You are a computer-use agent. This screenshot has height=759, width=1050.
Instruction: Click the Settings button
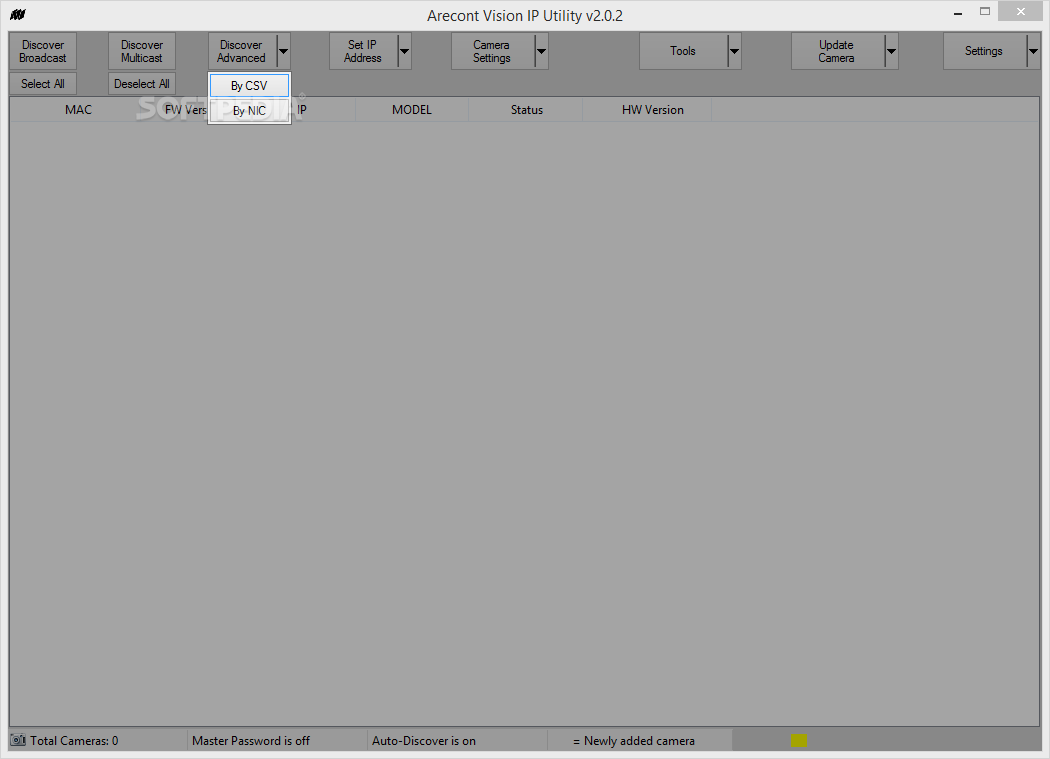coord(984,51)
